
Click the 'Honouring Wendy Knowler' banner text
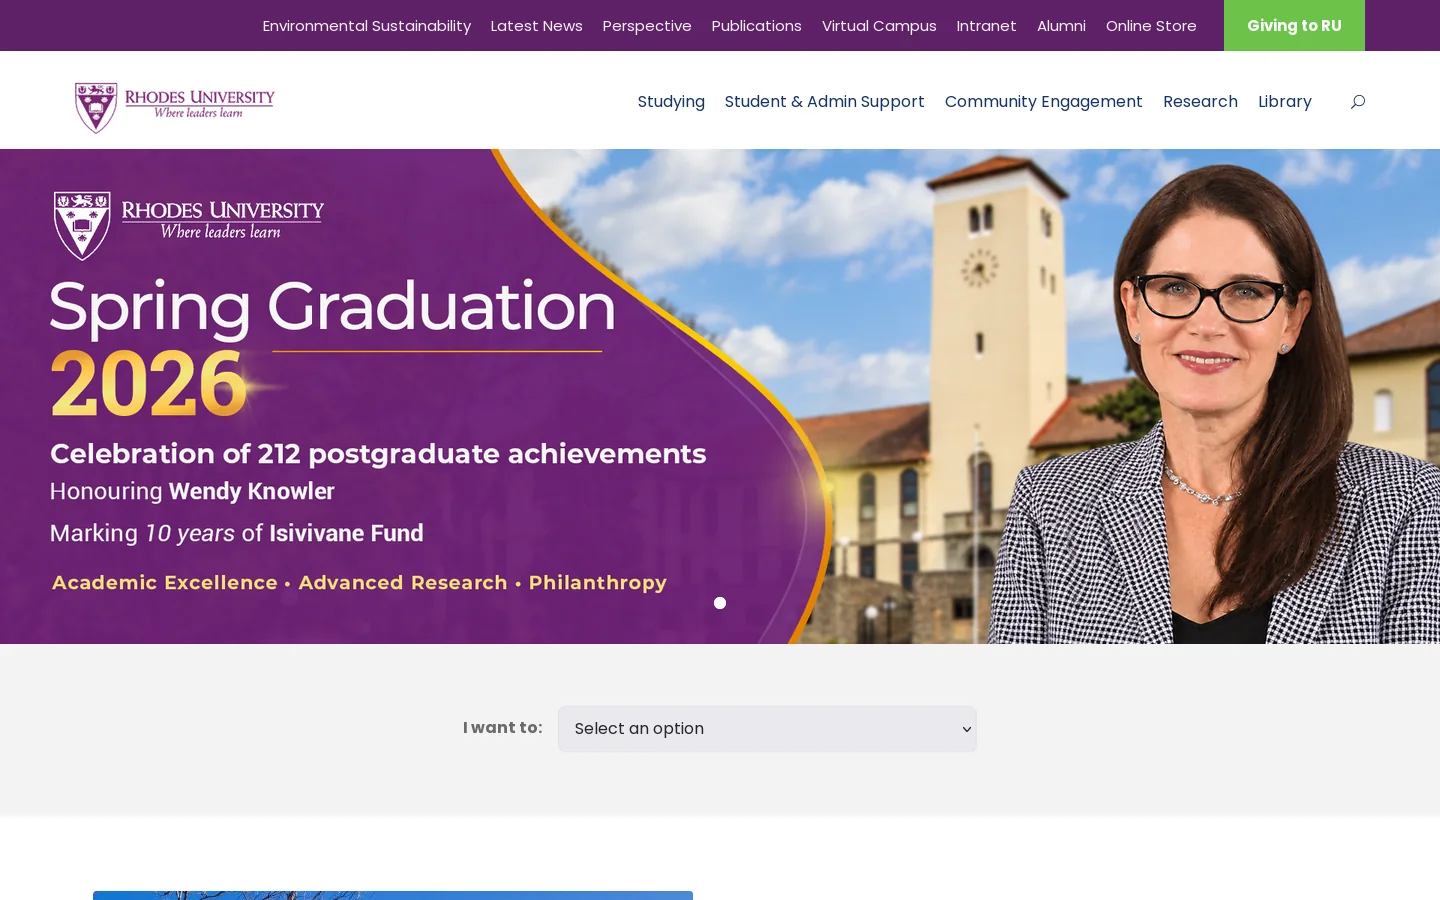pyautogui.click(x=192, y=491)
